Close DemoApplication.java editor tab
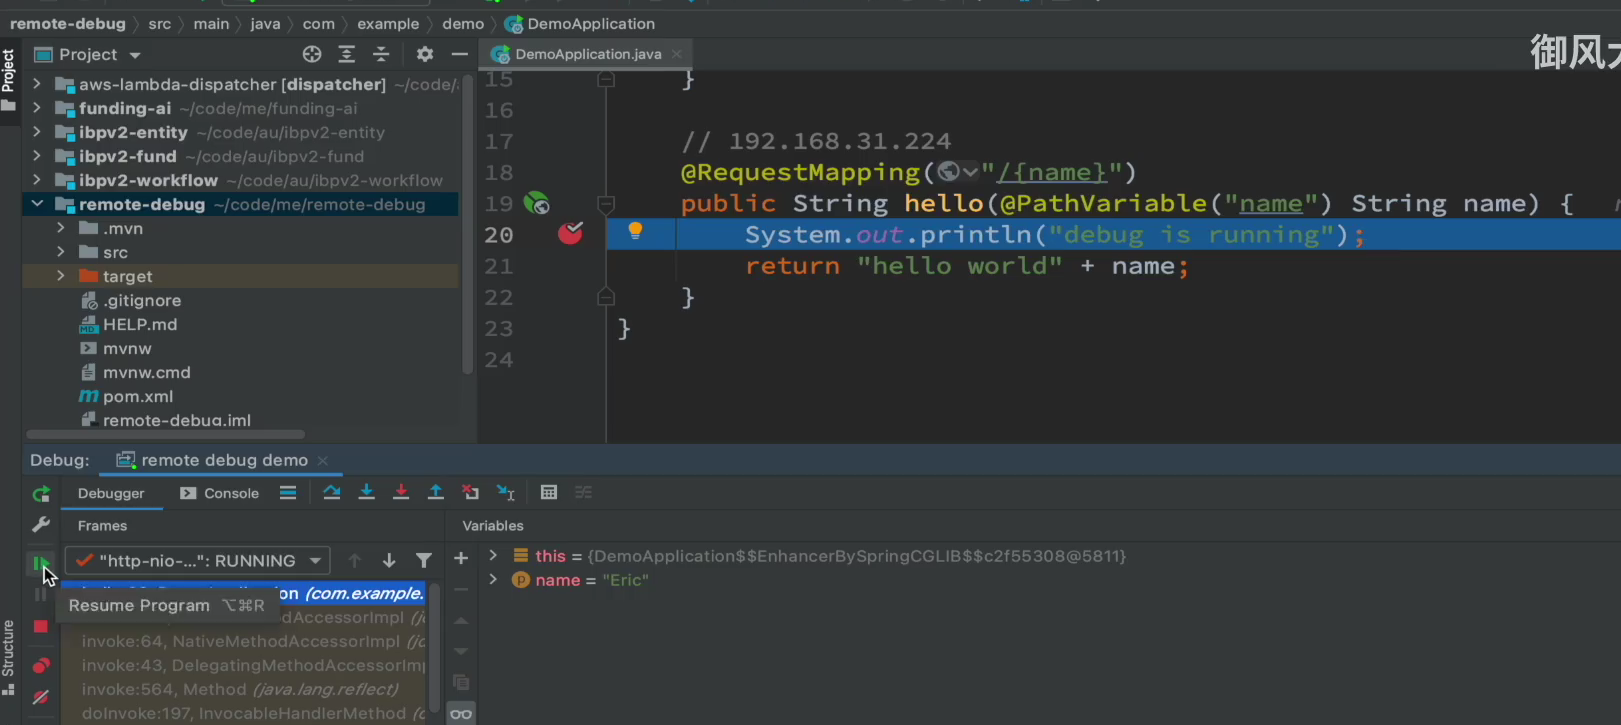Image resolution: width=1621 pixels, height=725 pixels. point(677,54)
